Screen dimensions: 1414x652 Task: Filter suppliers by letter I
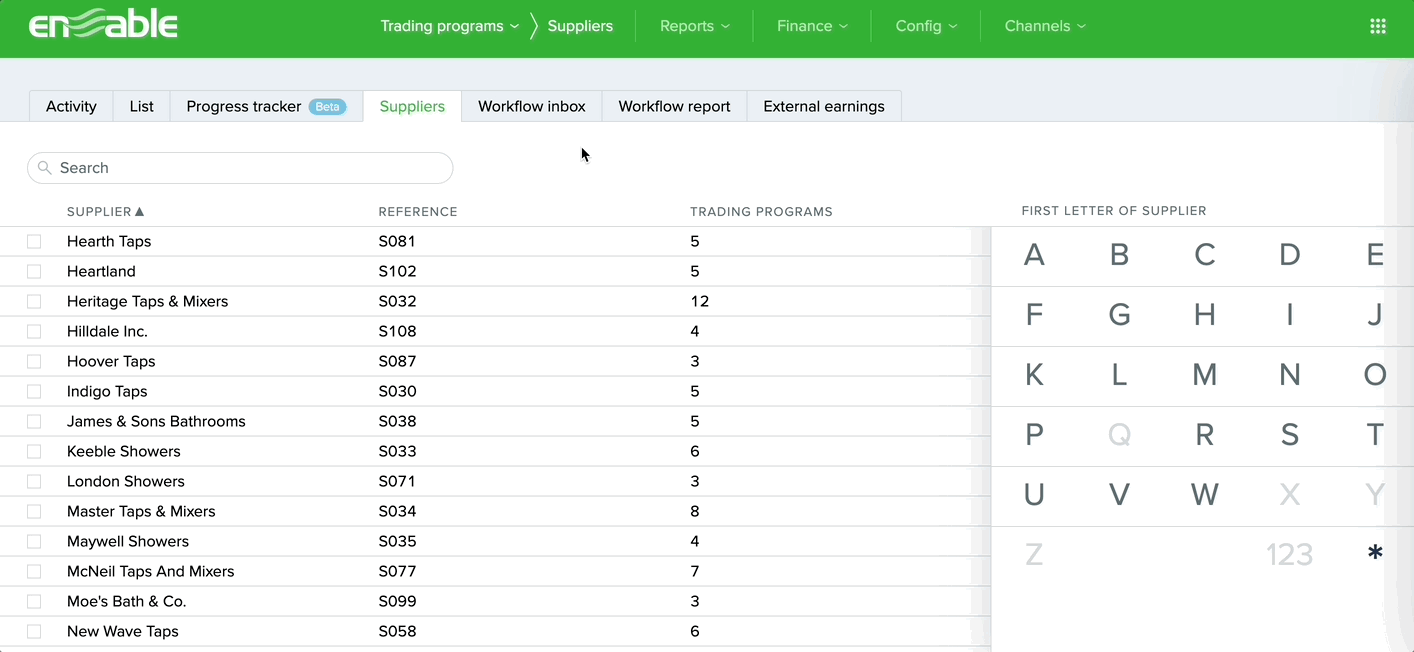1290,315
